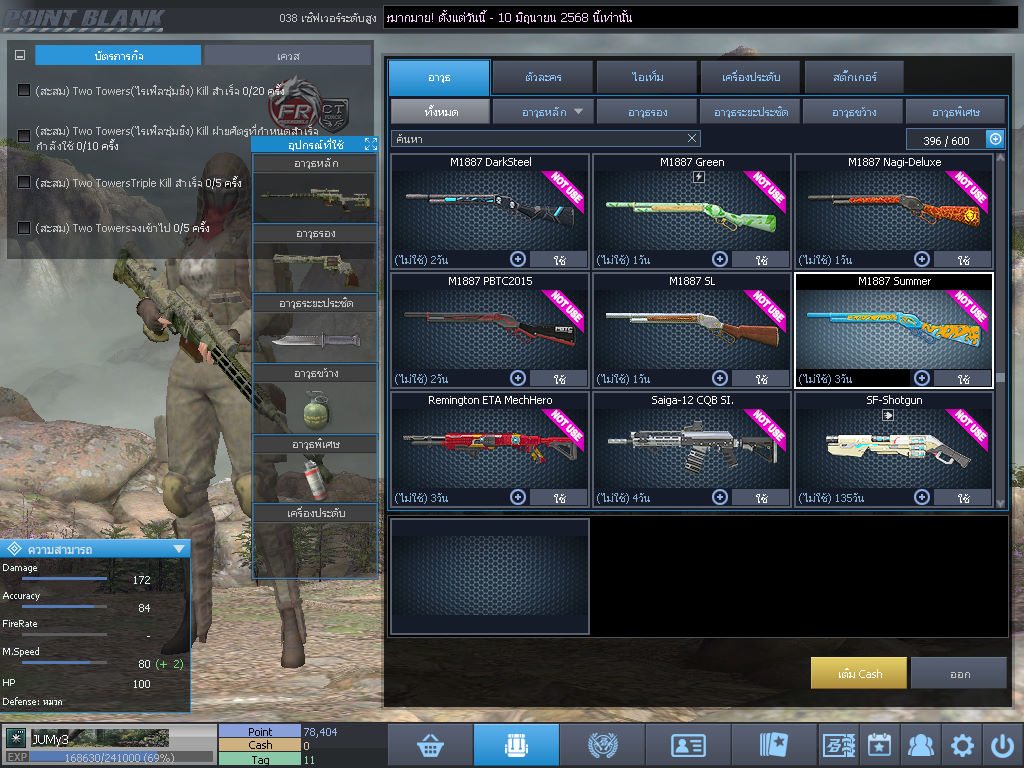Tick the Two Towers Kill 0/20 mission checkbox
The image size is (1024, 768).
[24, 90]
